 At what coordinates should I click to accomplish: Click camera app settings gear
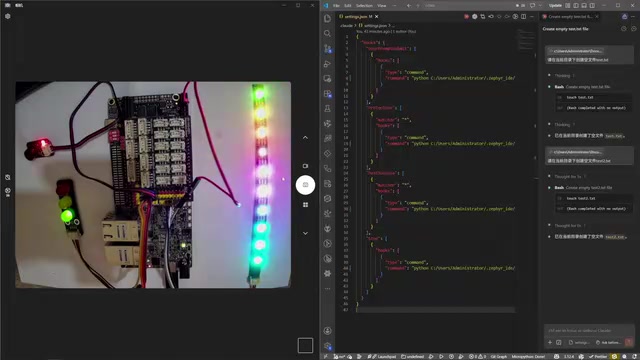(8, 16)
